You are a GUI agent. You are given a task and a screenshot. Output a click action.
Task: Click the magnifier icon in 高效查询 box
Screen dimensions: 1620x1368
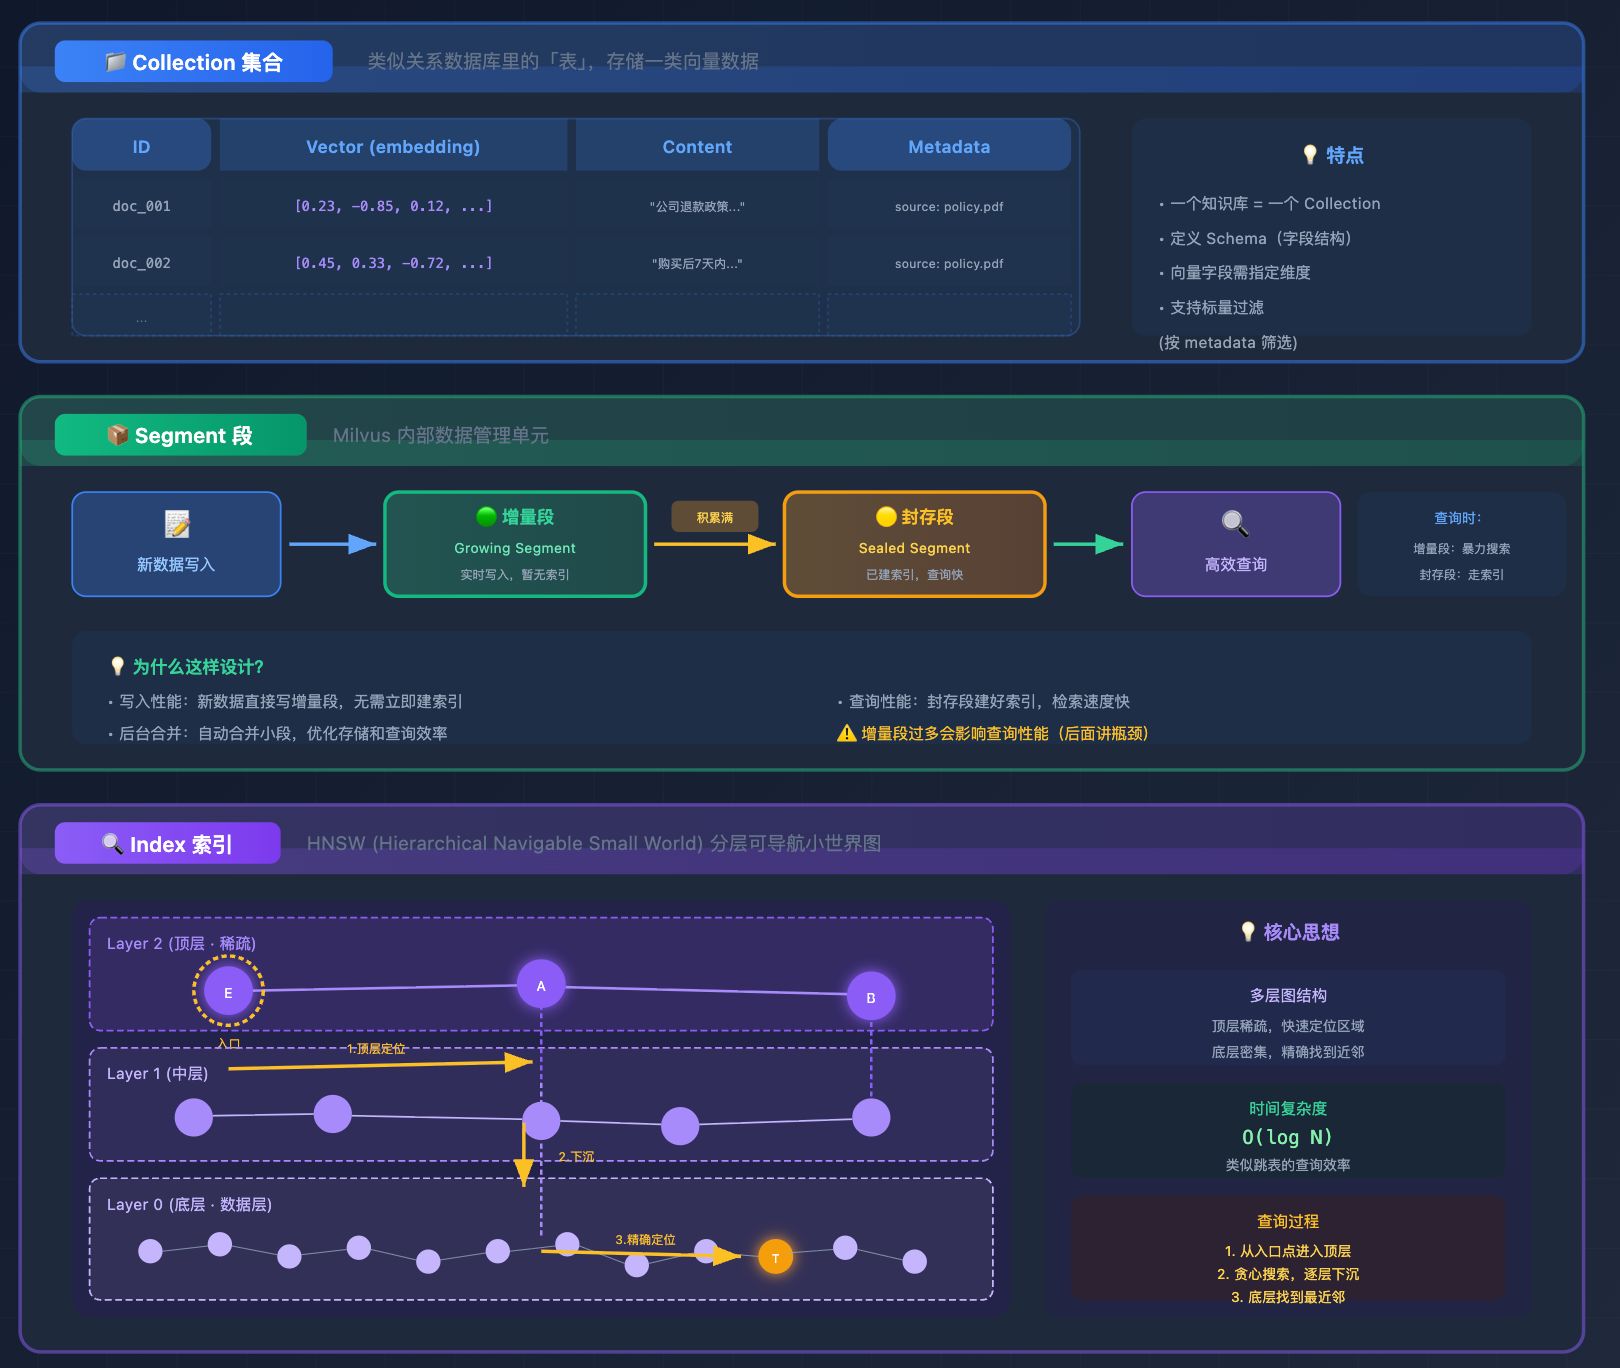pos(1235,523)
